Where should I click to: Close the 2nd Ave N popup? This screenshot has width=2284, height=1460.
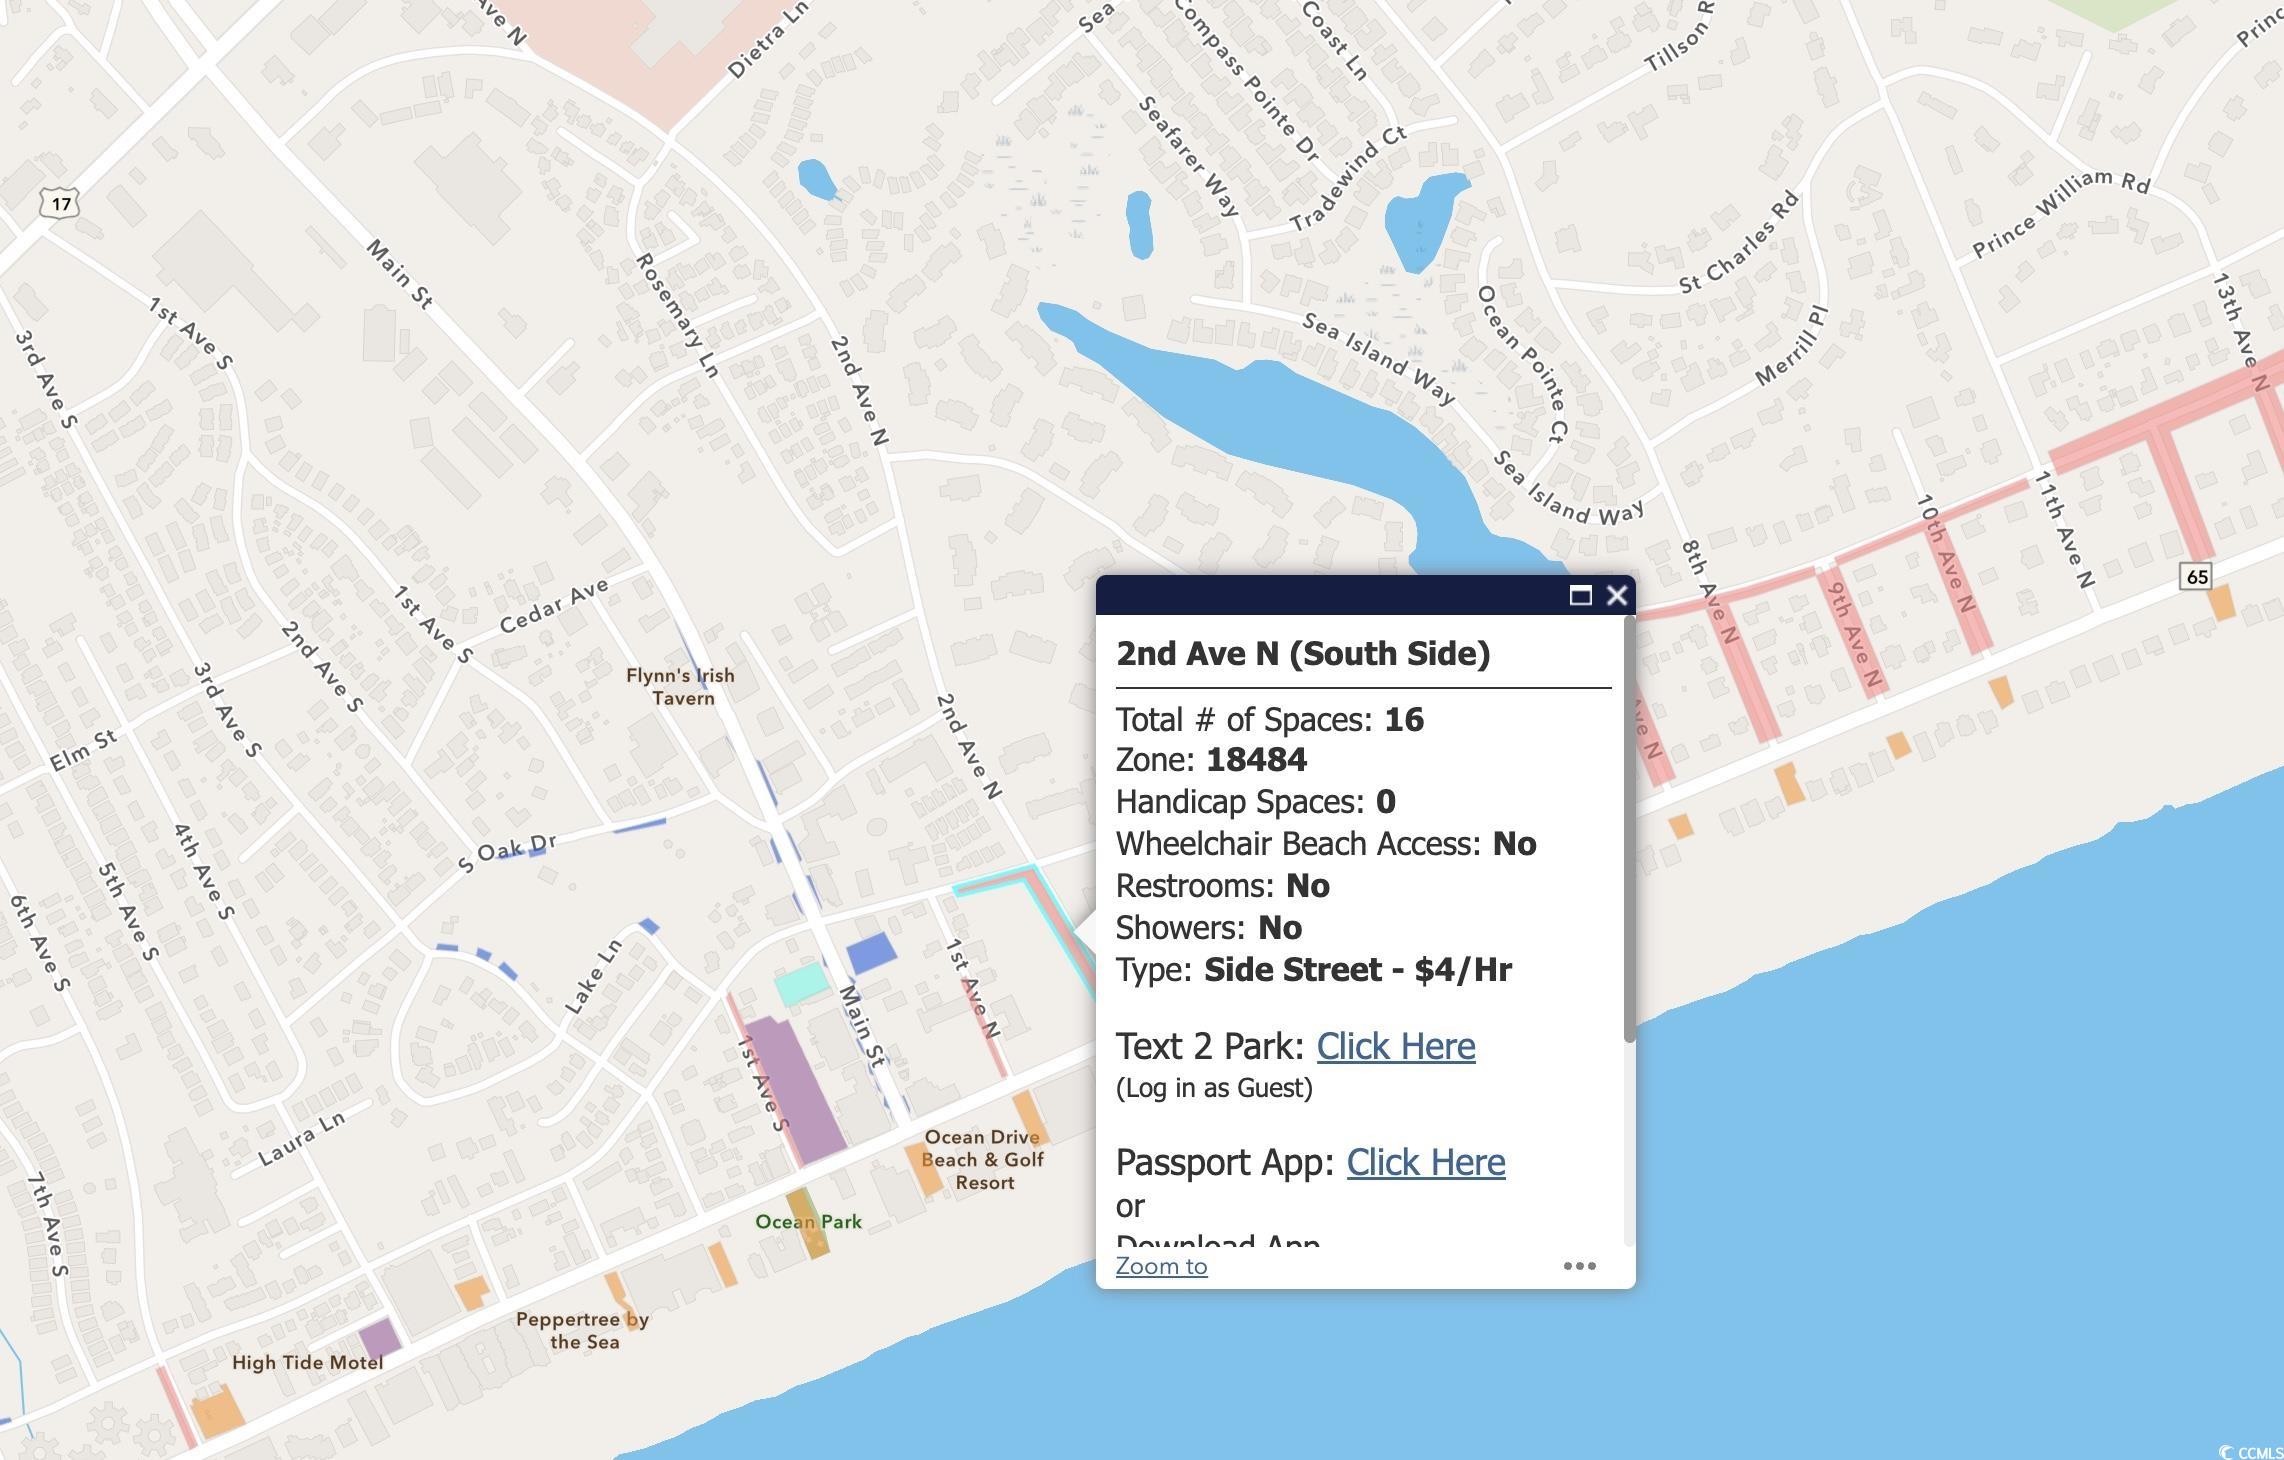[x=1616, y=596]
